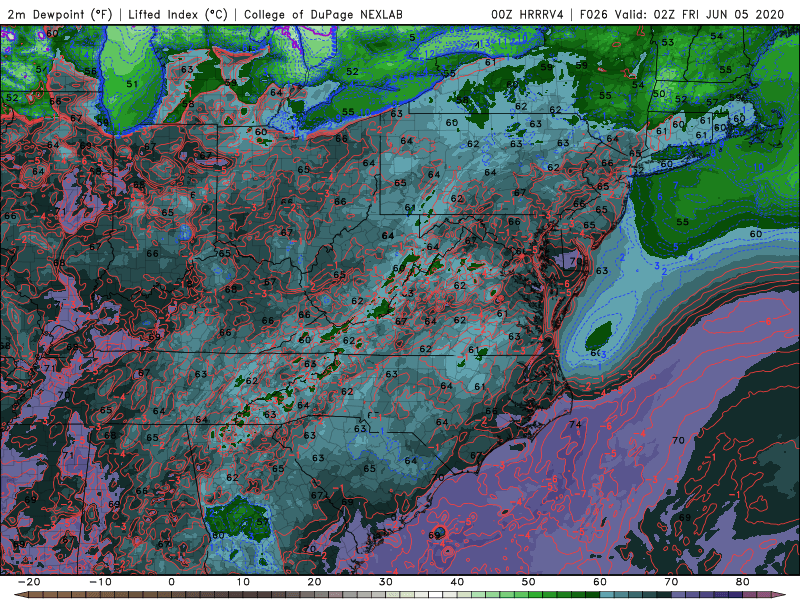Click 'College of DuPage NEXLAB' header text
The image size is (800, 600).
click(x=323, y=15)
